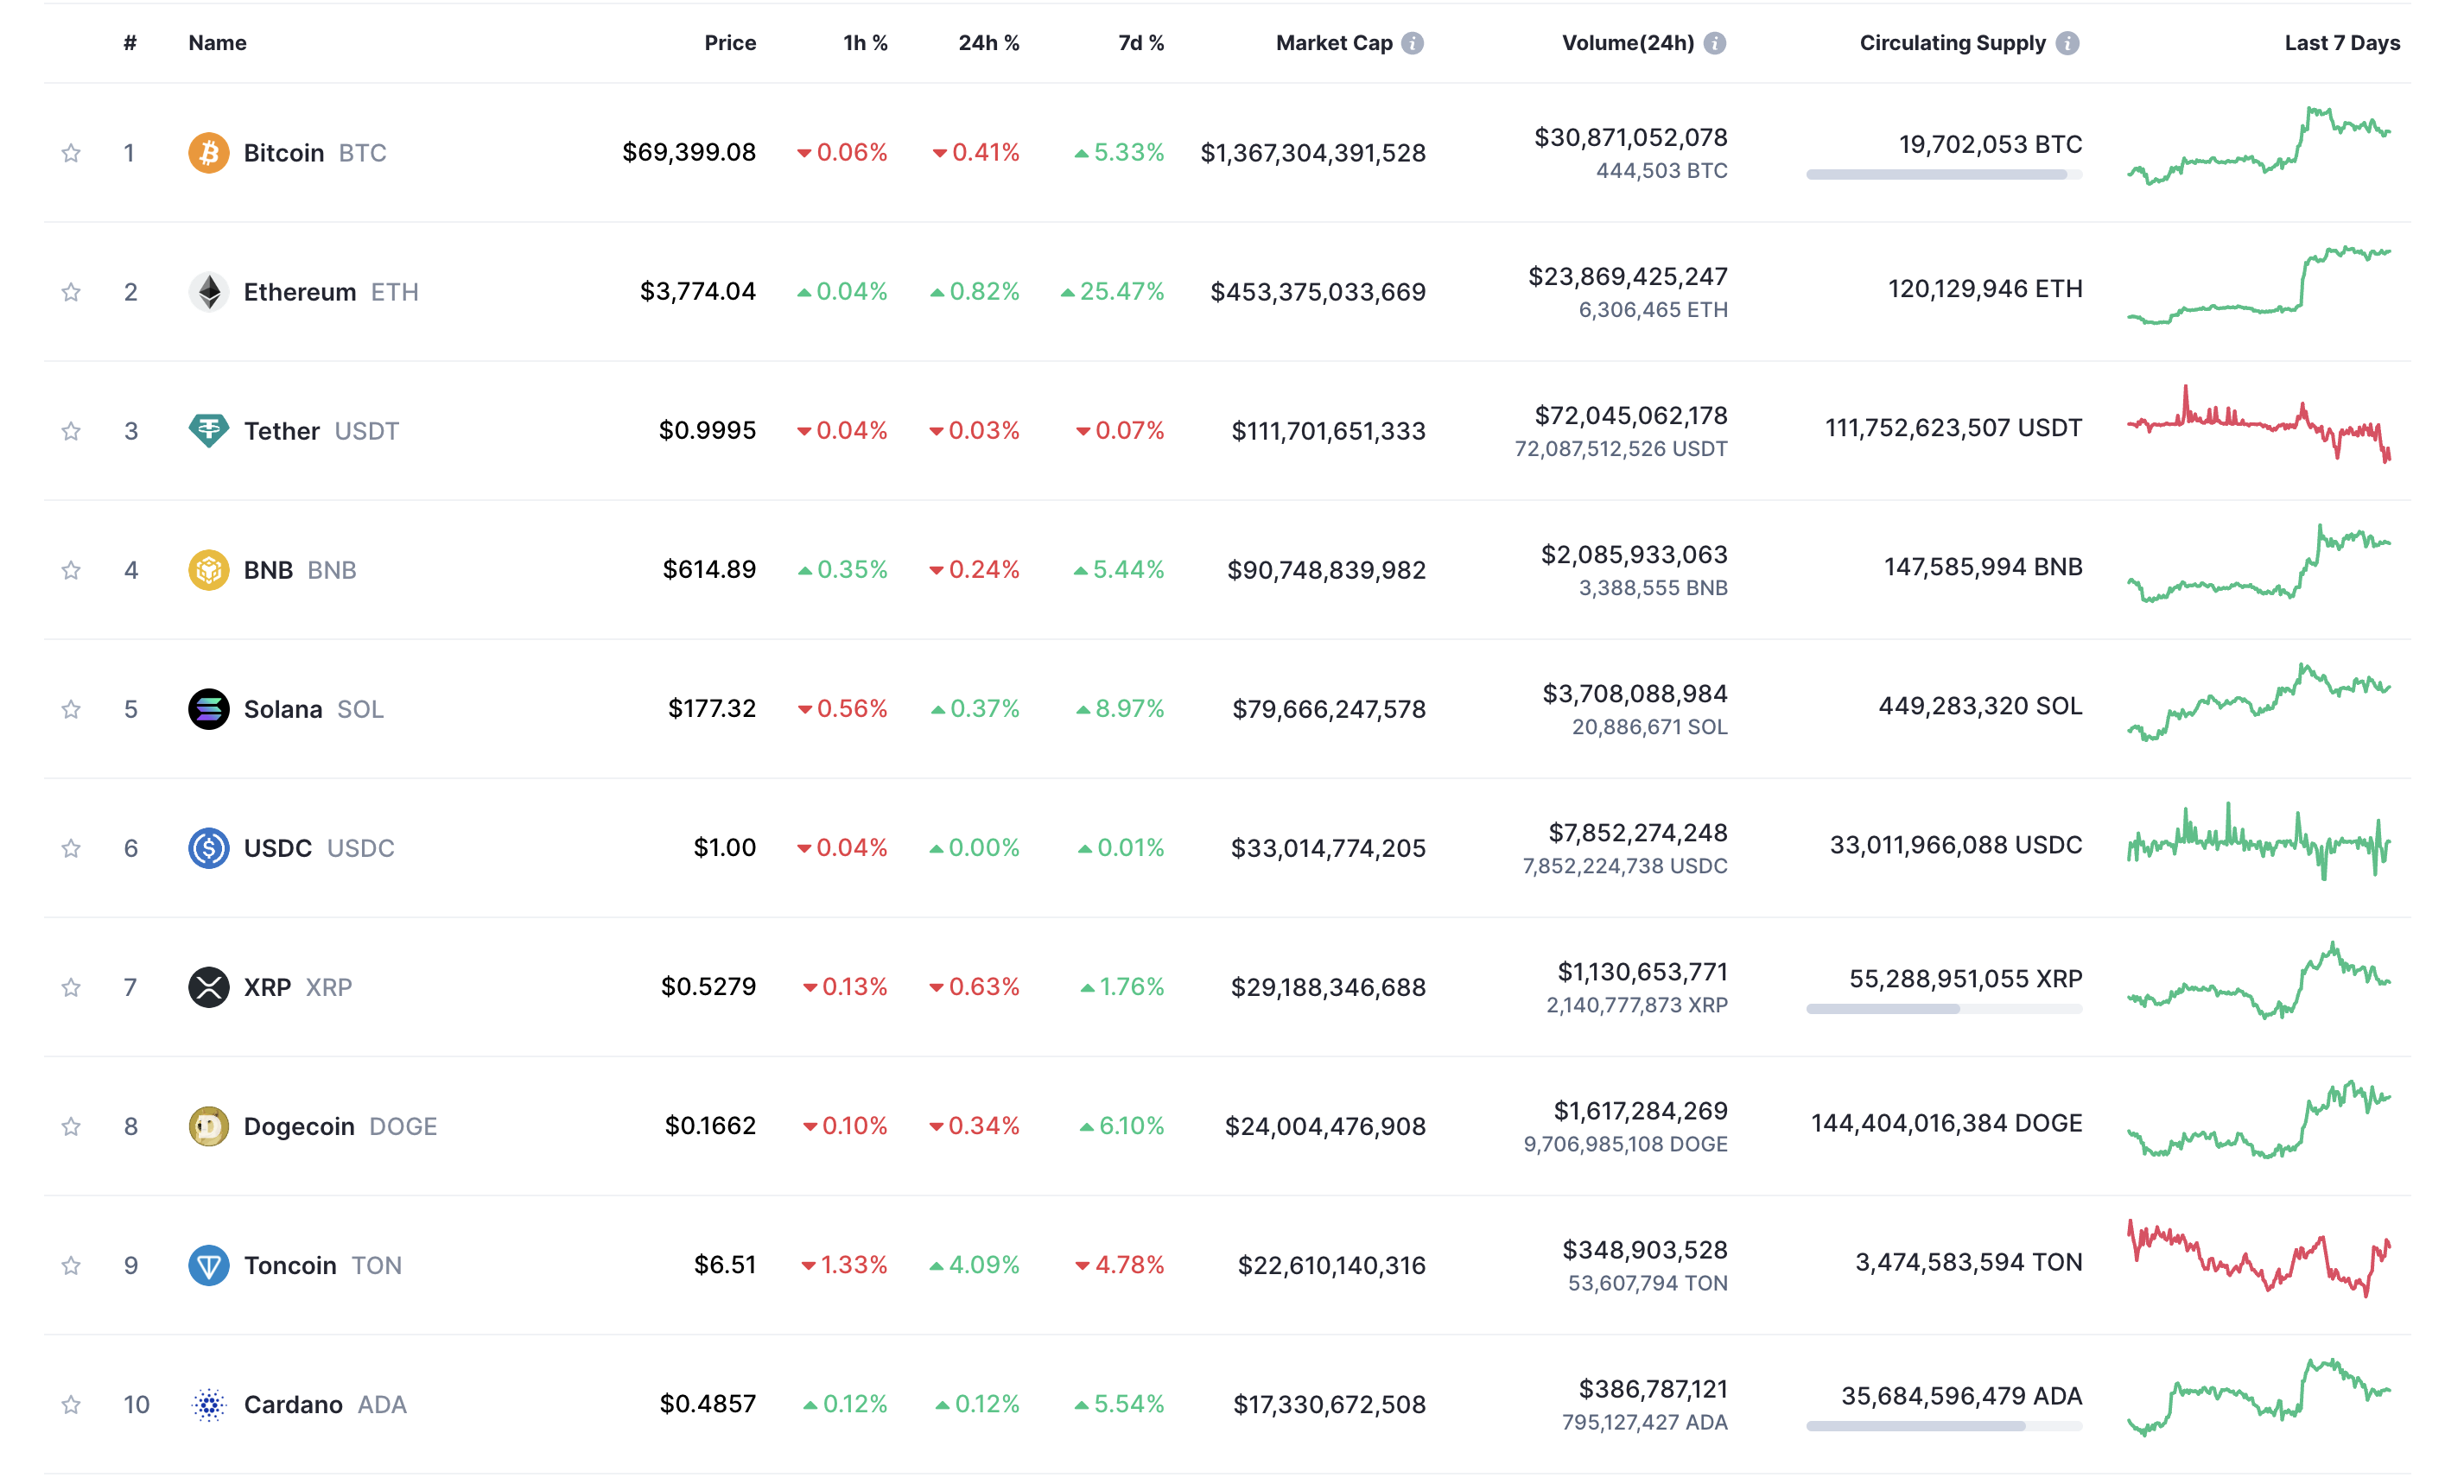Click the Solana logo icon

[208, 709]
